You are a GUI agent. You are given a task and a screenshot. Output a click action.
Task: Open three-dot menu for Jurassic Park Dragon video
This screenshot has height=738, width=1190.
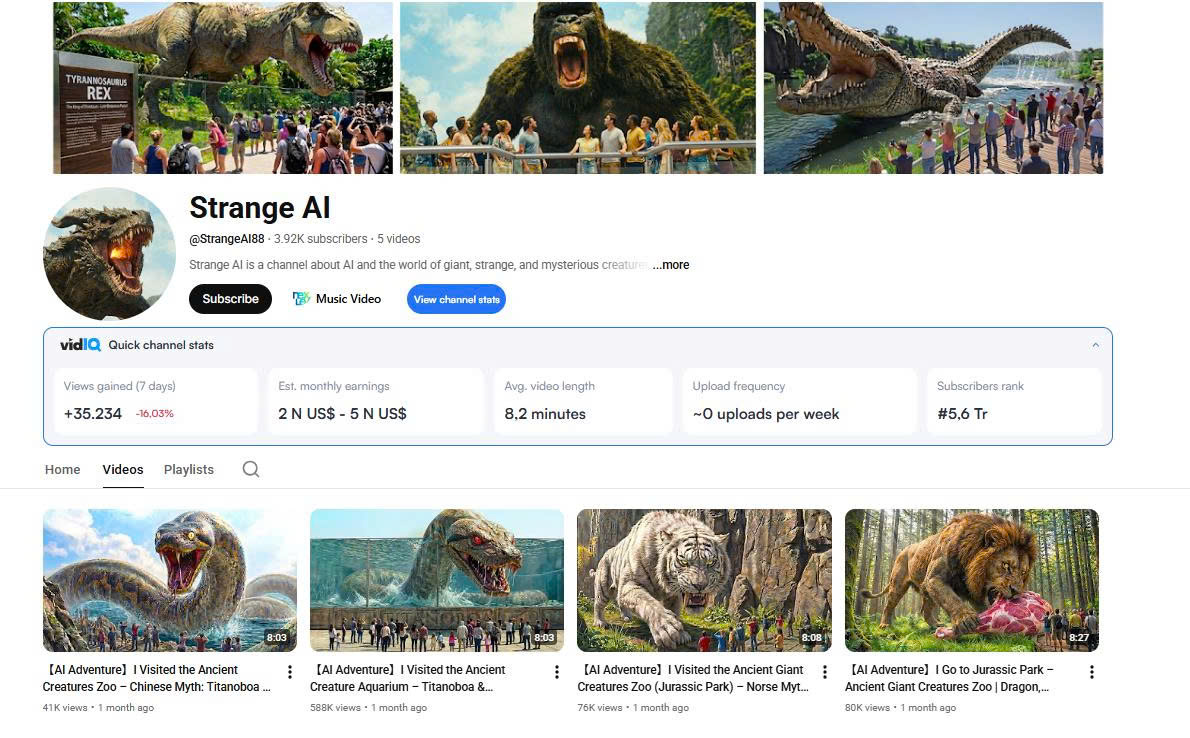(1092, 672)
